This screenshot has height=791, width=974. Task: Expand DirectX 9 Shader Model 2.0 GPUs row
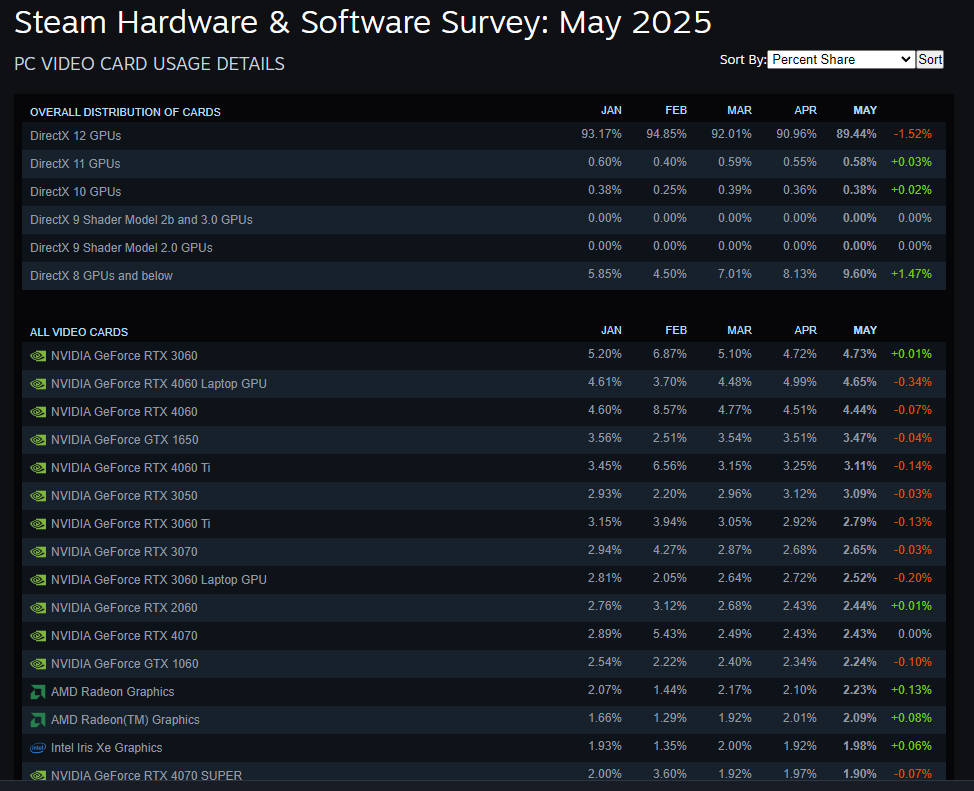[483, 247]
